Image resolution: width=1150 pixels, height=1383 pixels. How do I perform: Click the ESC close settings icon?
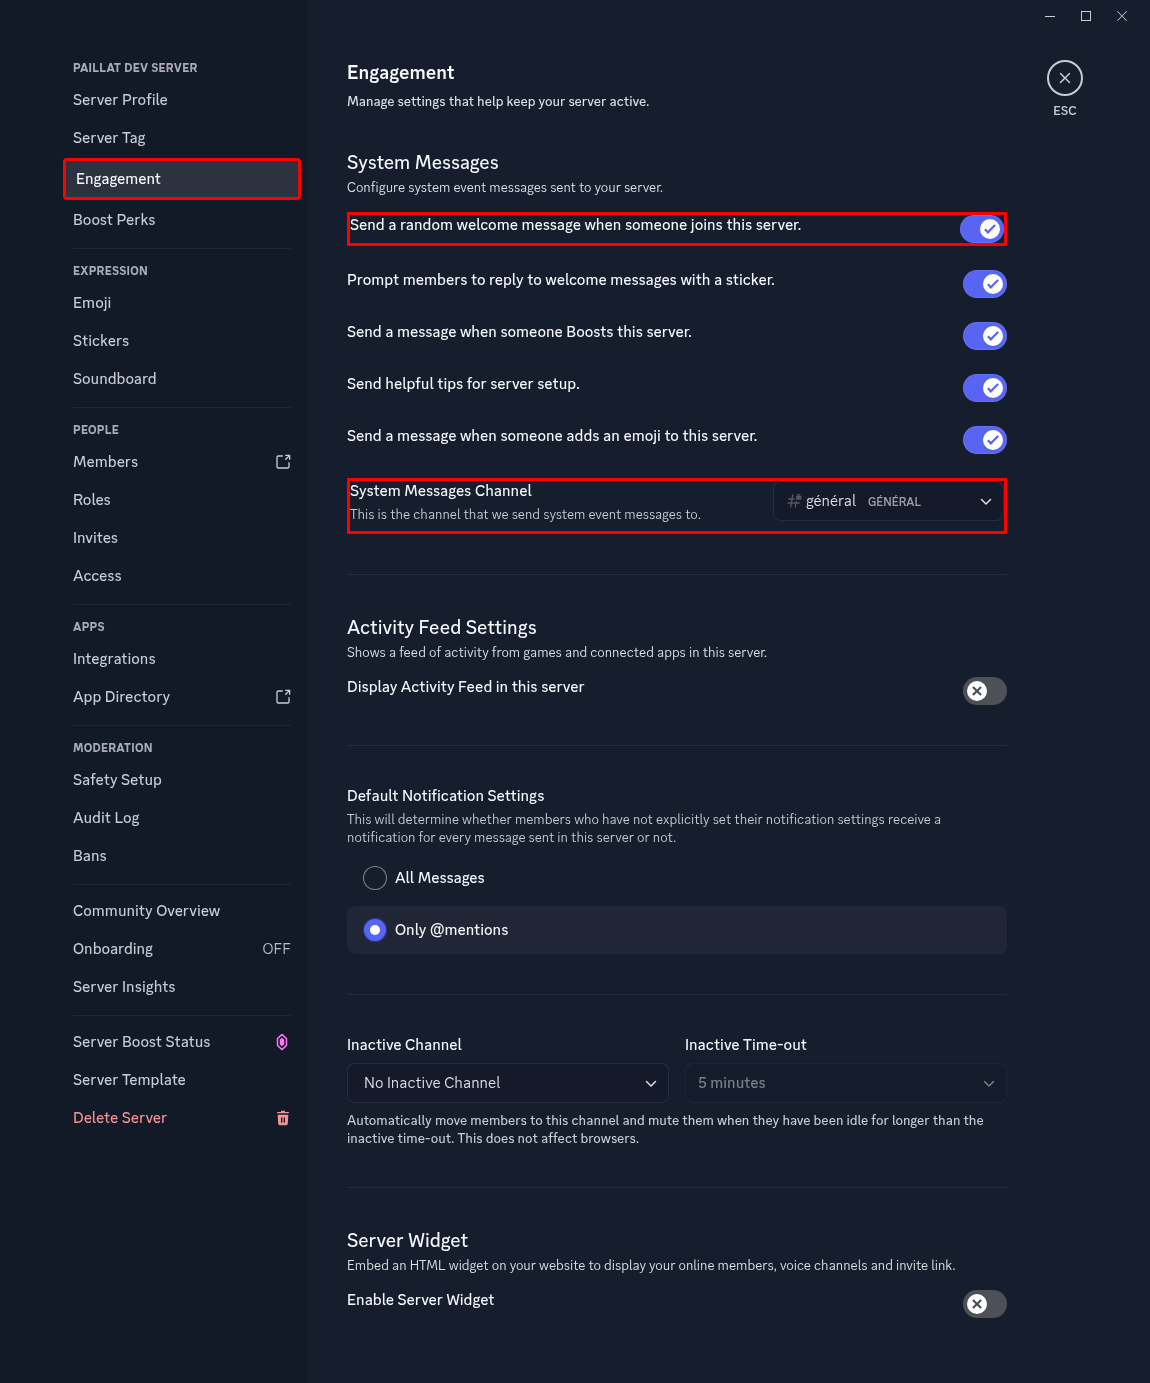click(1064, 78)
